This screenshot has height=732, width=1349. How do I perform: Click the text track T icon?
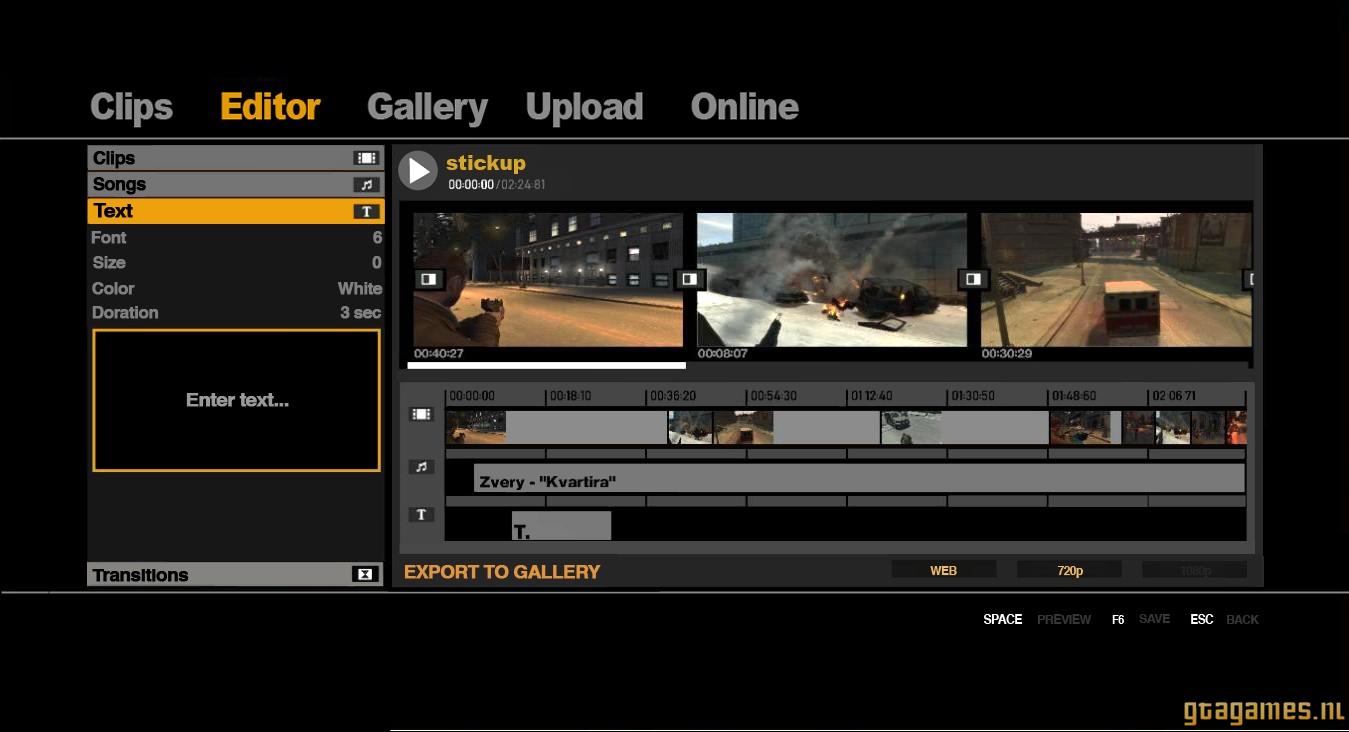(421, 514)
